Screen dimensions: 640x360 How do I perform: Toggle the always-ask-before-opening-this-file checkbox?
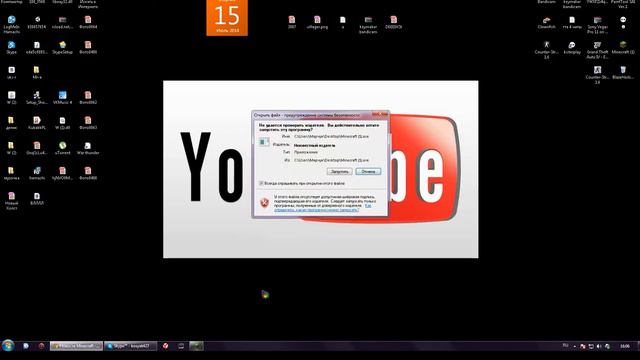261,184
